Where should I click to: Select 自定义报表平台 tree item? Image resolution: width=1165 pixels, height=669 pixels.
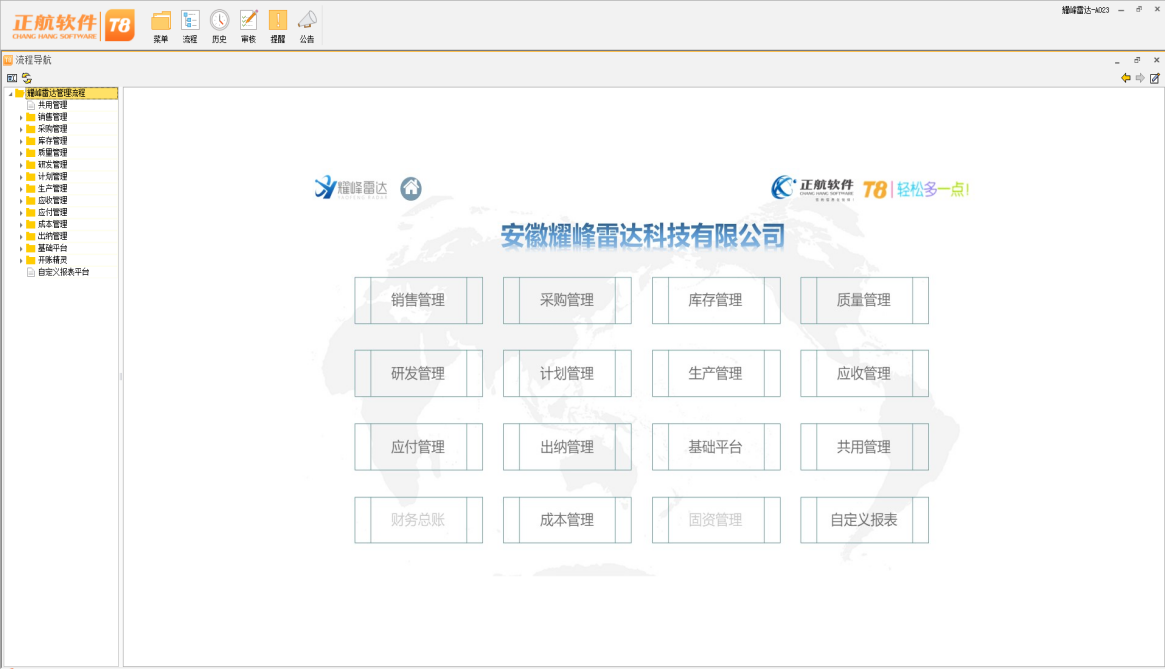pyautogui.click(x=63, y=272)
